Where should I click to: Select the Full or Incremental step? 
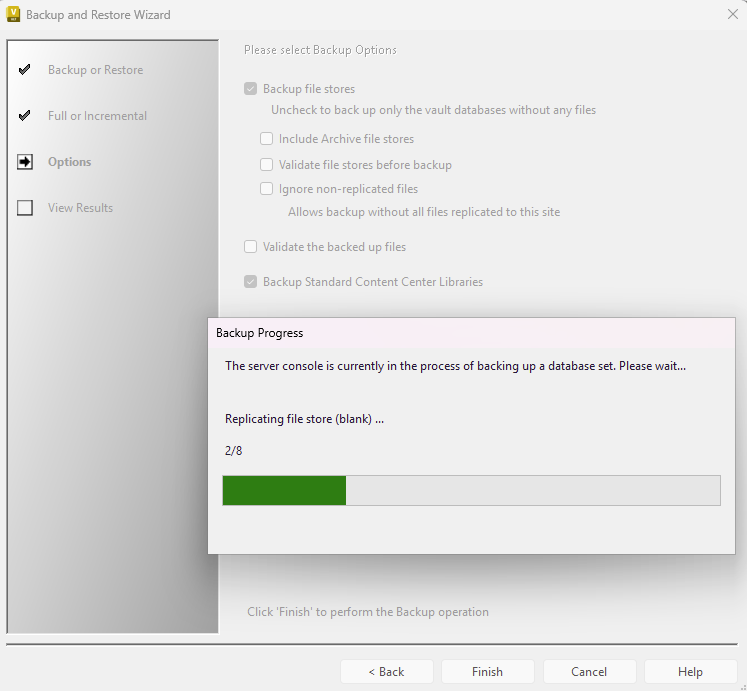pyautogui.click(x=97, y=116)
